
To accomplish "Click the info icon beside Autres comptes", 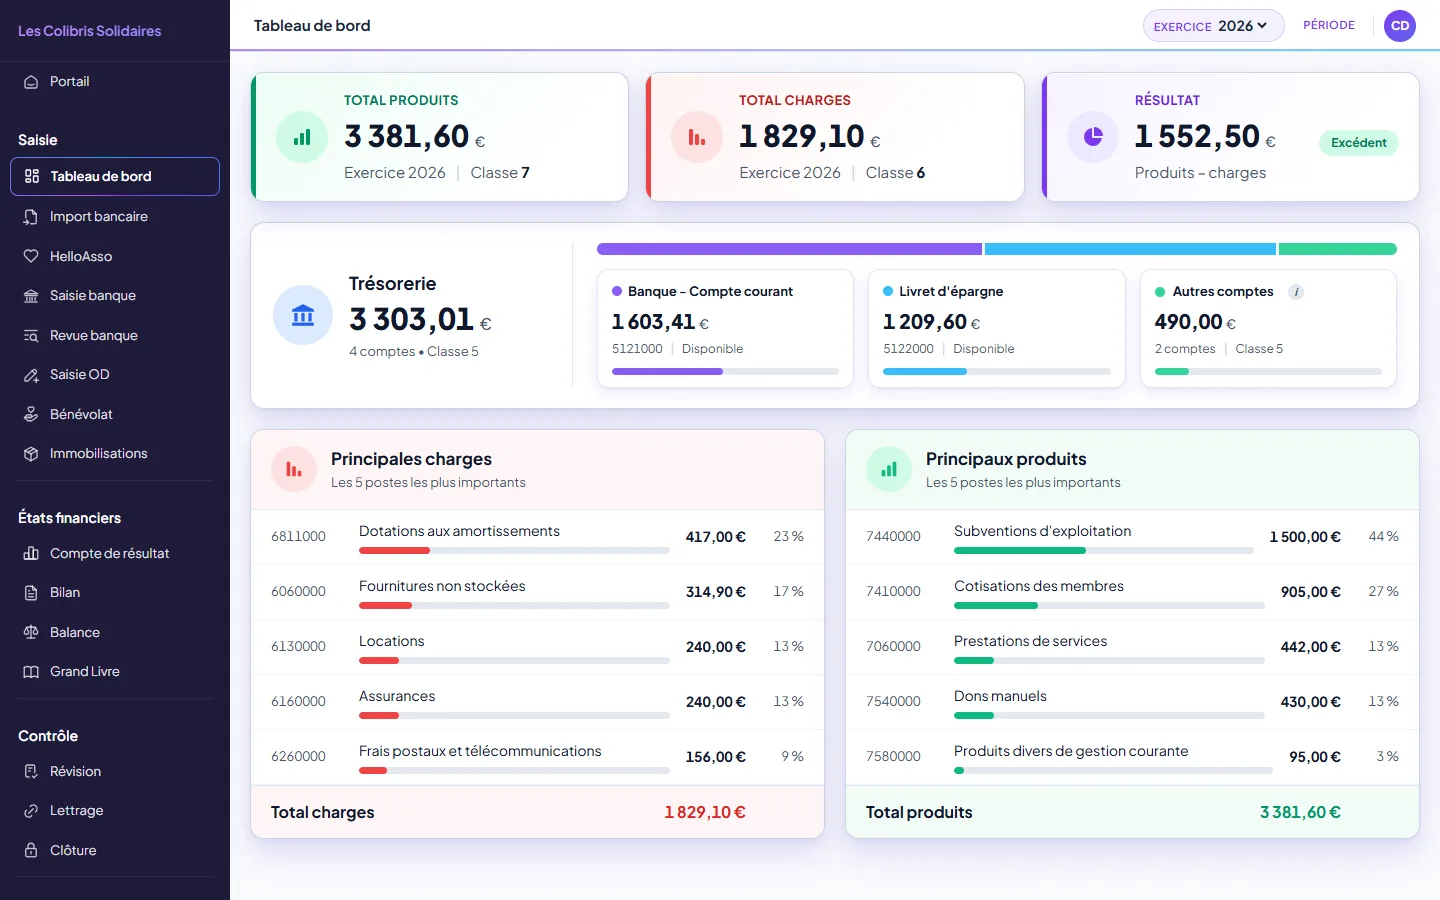I will (1296, 292).
